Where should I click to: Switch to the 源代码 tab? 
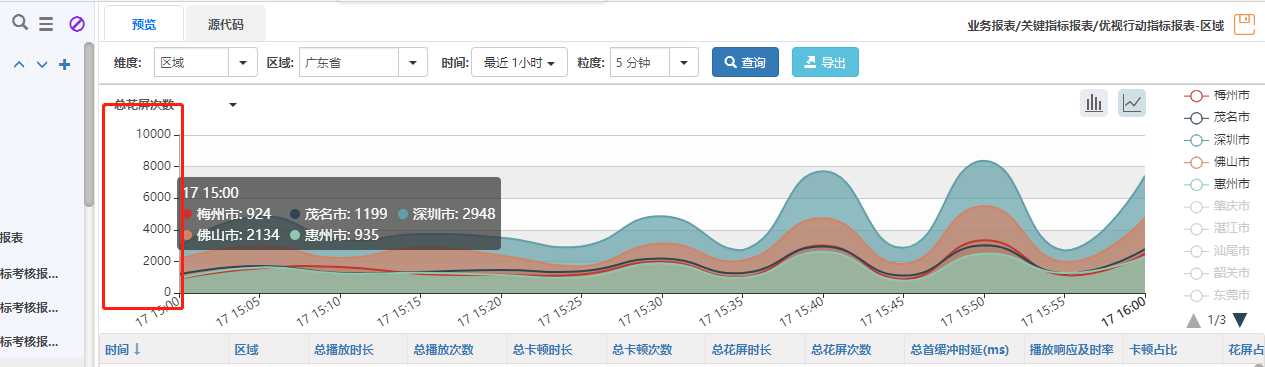pos(226,24)
